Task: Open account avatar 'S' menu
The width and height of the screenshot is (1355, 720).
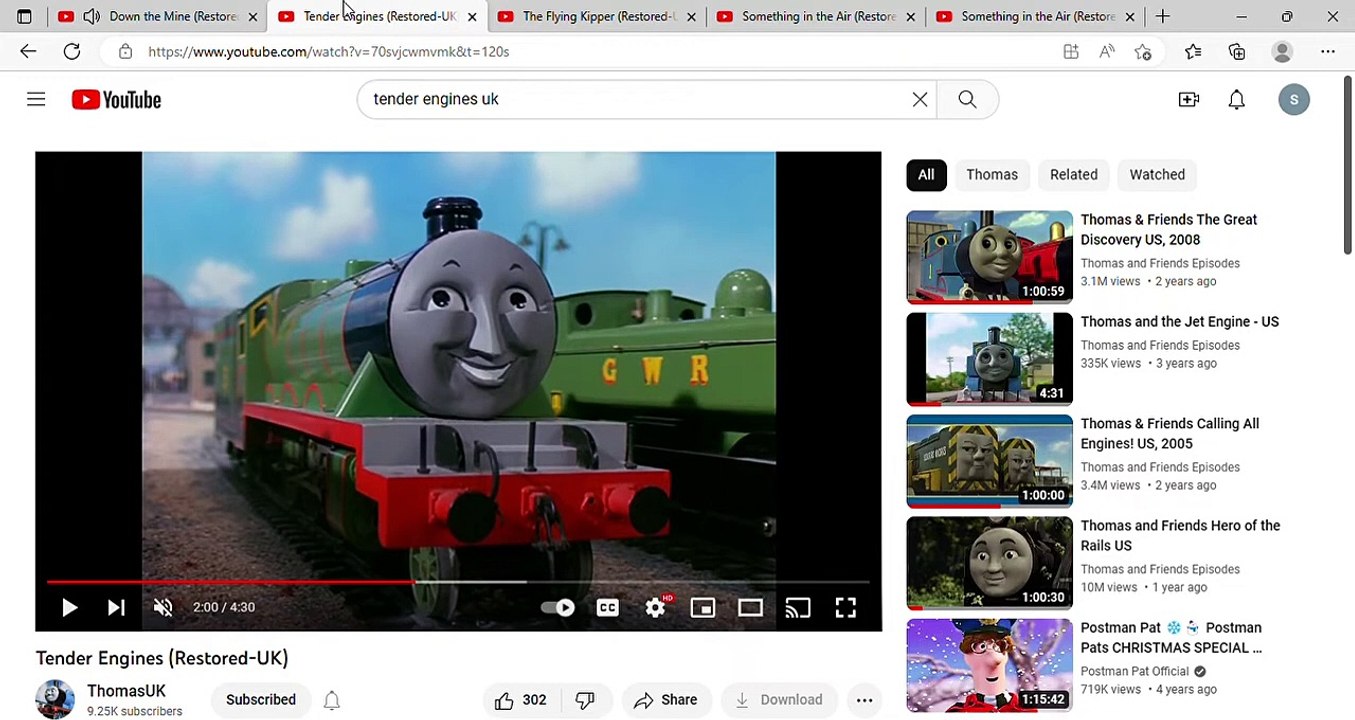Action: click(1294, 99)
